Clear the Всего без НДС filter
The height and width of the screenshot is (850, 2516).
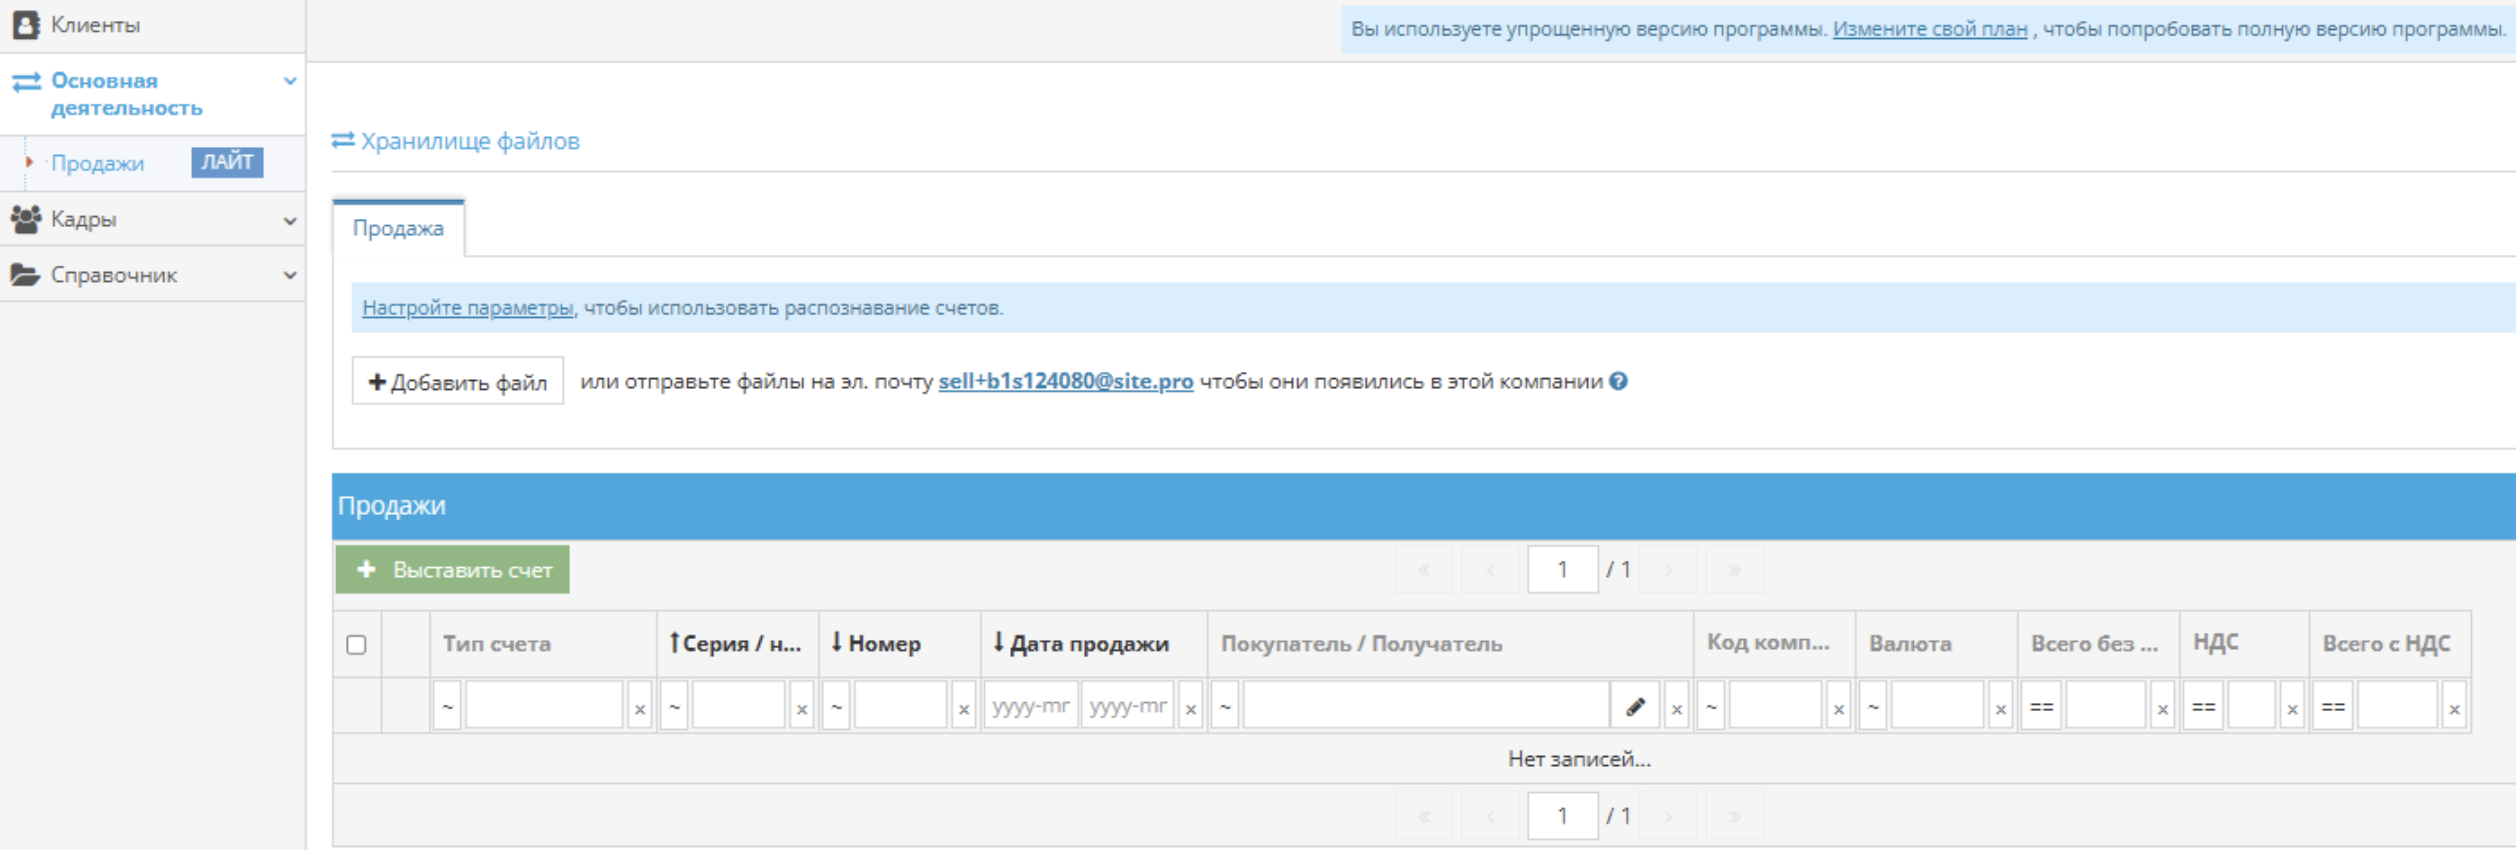click(x=2163, y=708)
